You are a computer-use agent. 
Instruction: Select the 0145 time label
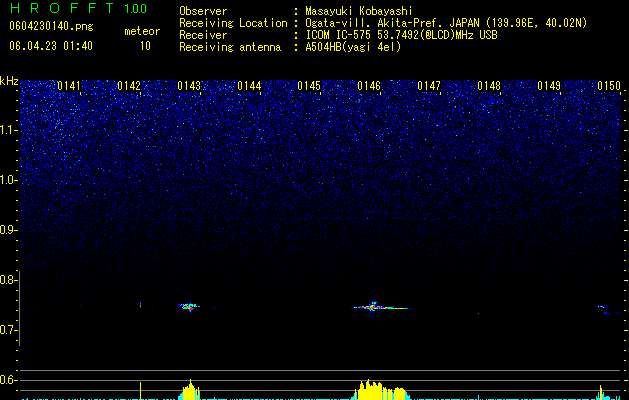[309, 86]
